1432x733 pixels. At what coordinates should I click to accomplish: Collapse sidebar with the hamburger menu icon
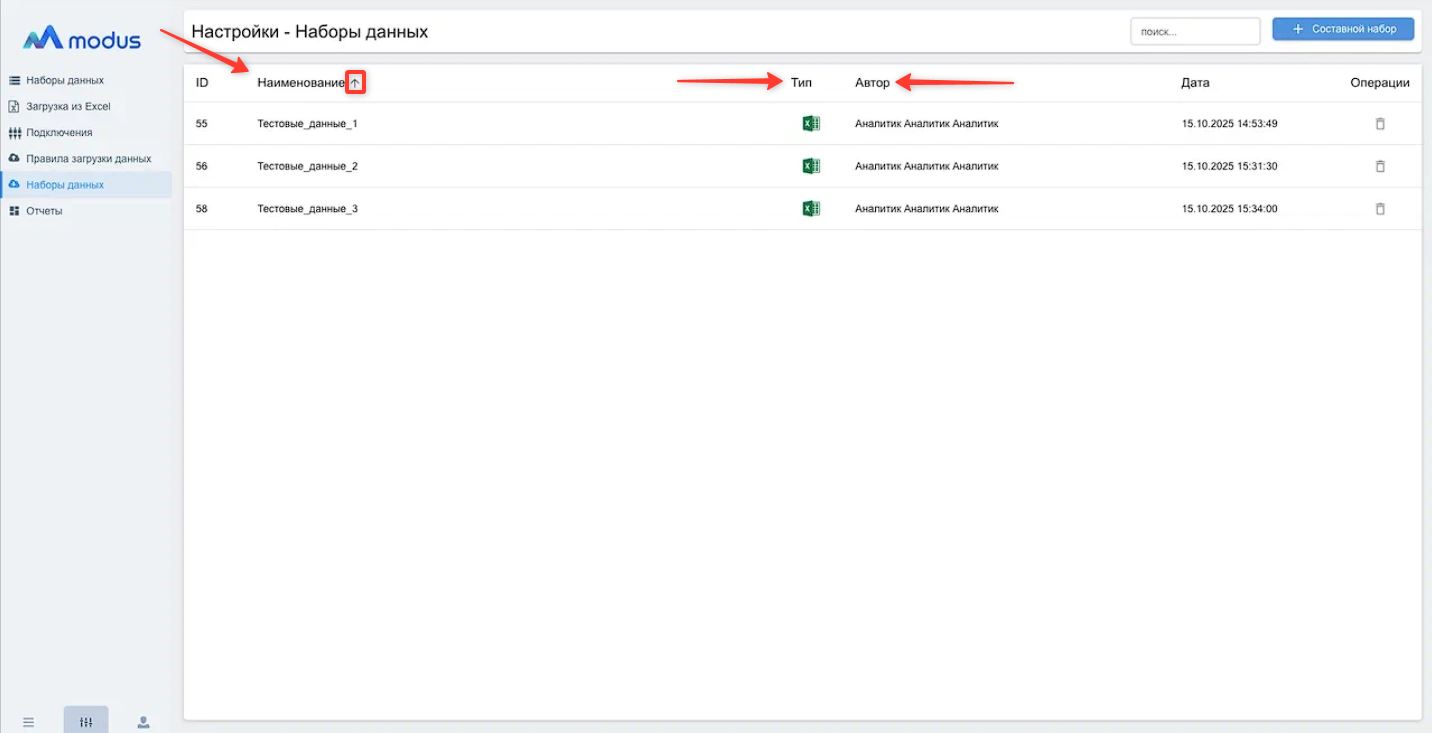tap(28, 722)
